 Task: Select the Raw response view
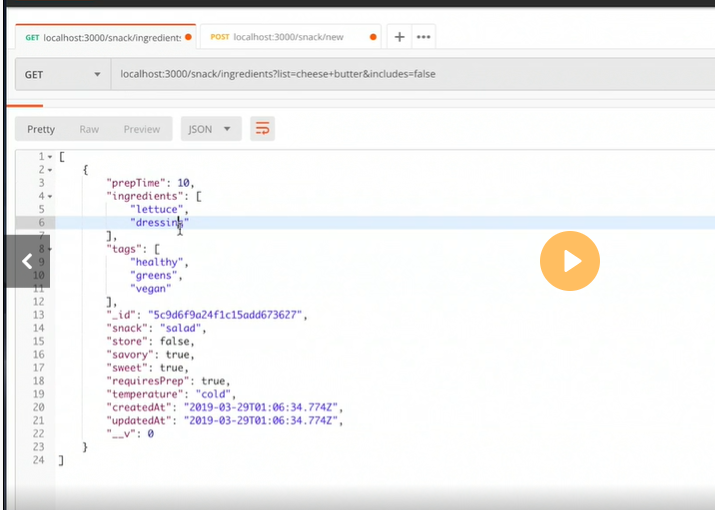click(89, 129)
